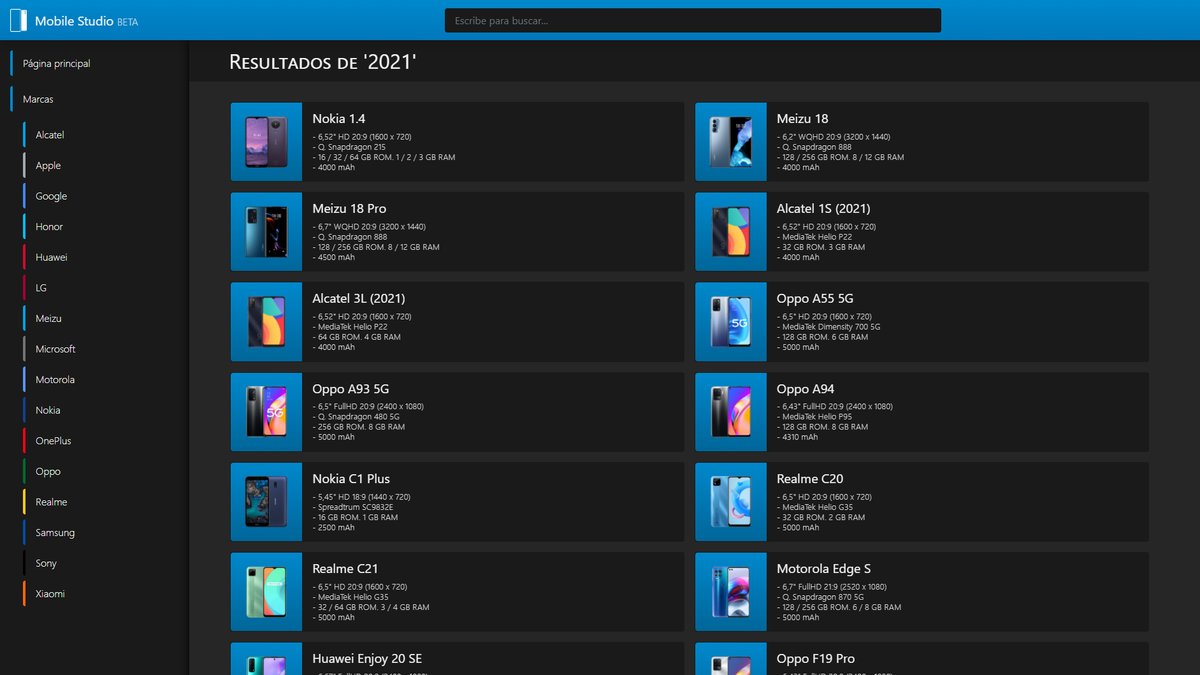Select the Sony brand
The image size is (1200, 675).
tap(46, 563)
